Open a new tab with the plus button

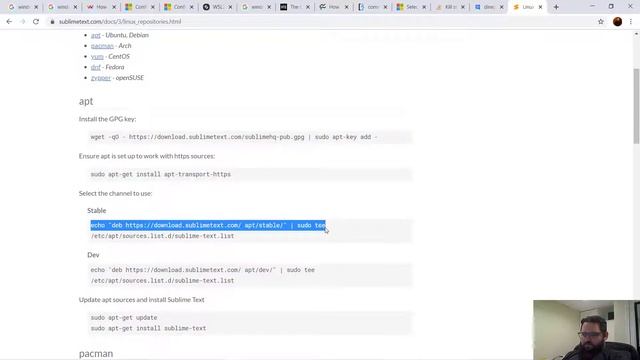pos(556,7)
